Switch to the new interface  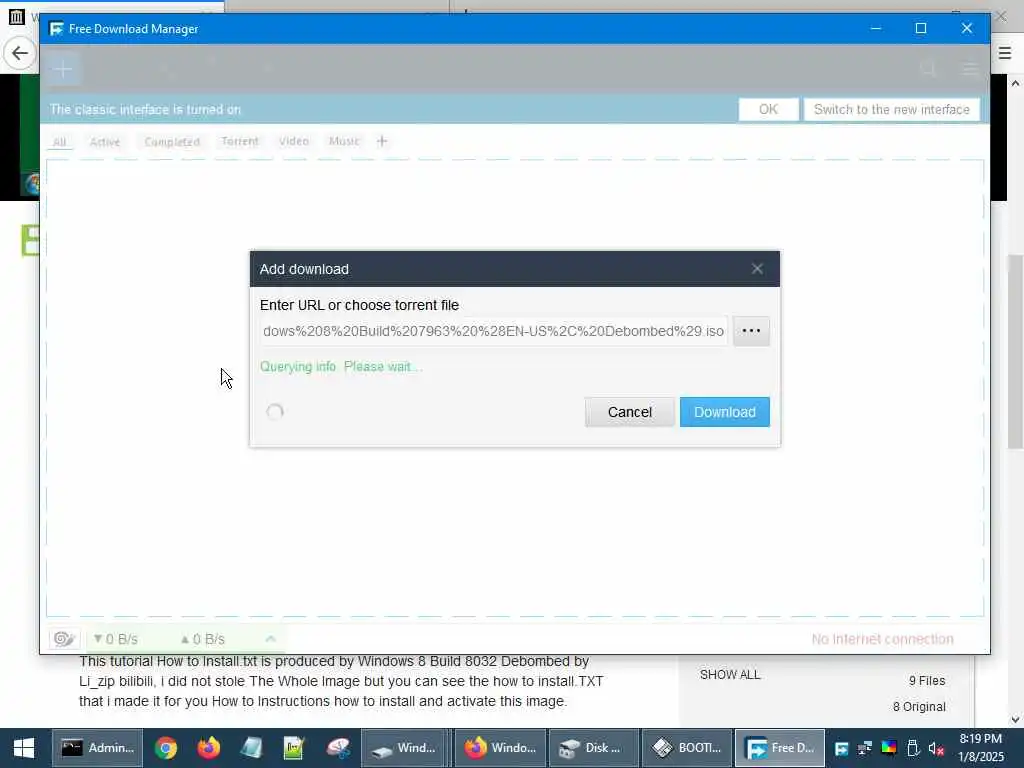891,110
